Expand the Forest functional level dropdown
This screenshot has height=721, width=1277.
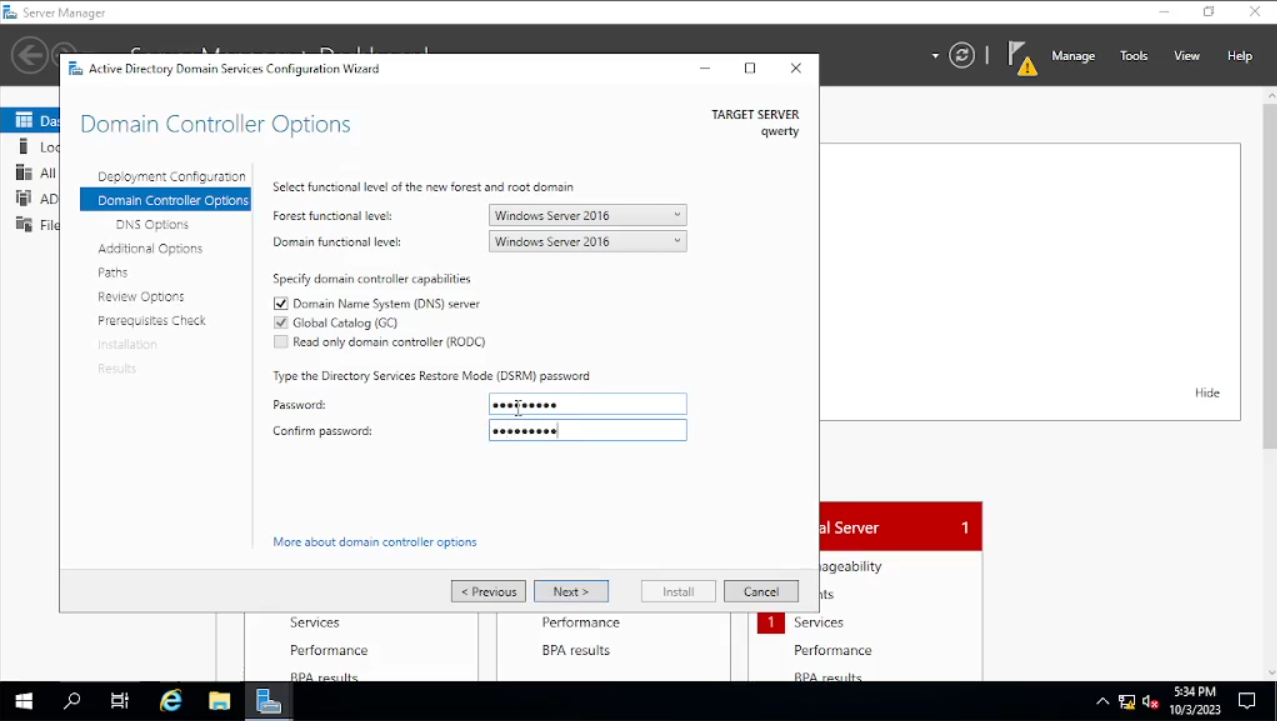(x=587, y=215)
